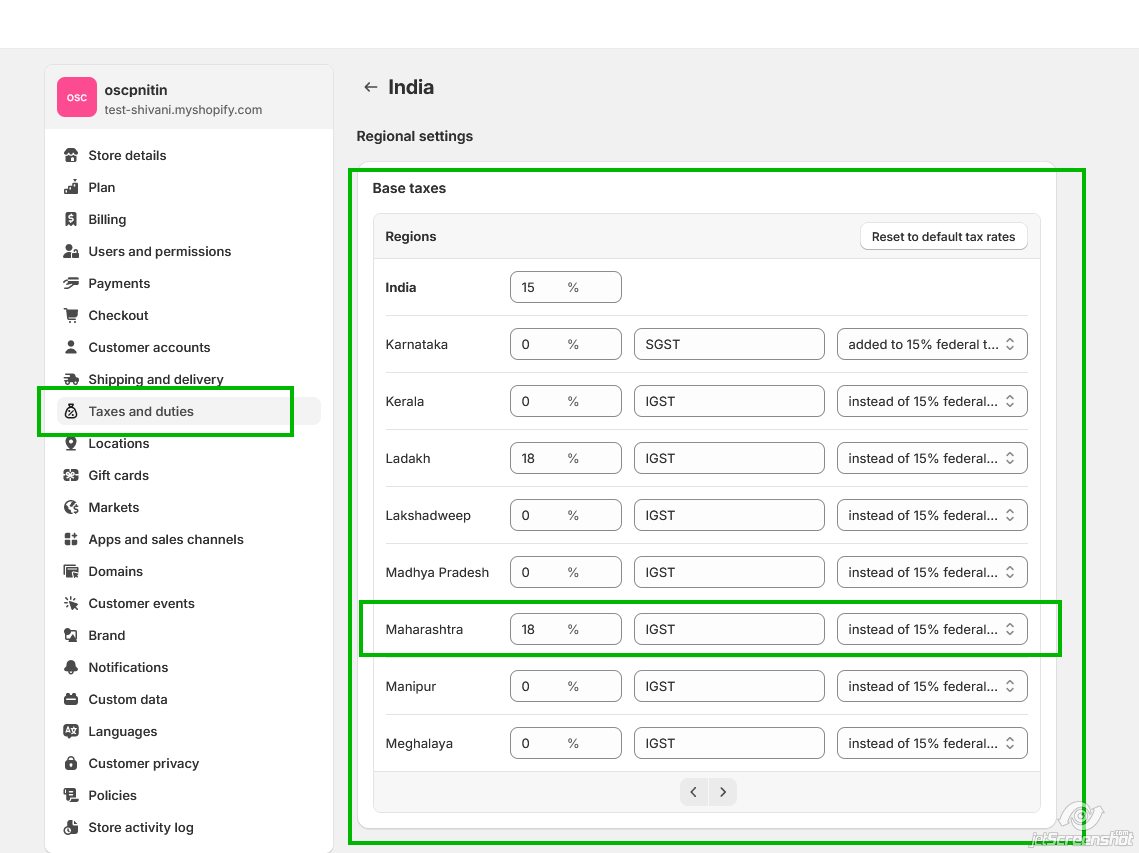
Task: Expand the Ladakh federal tax dropdown
Action: [931, 458]
